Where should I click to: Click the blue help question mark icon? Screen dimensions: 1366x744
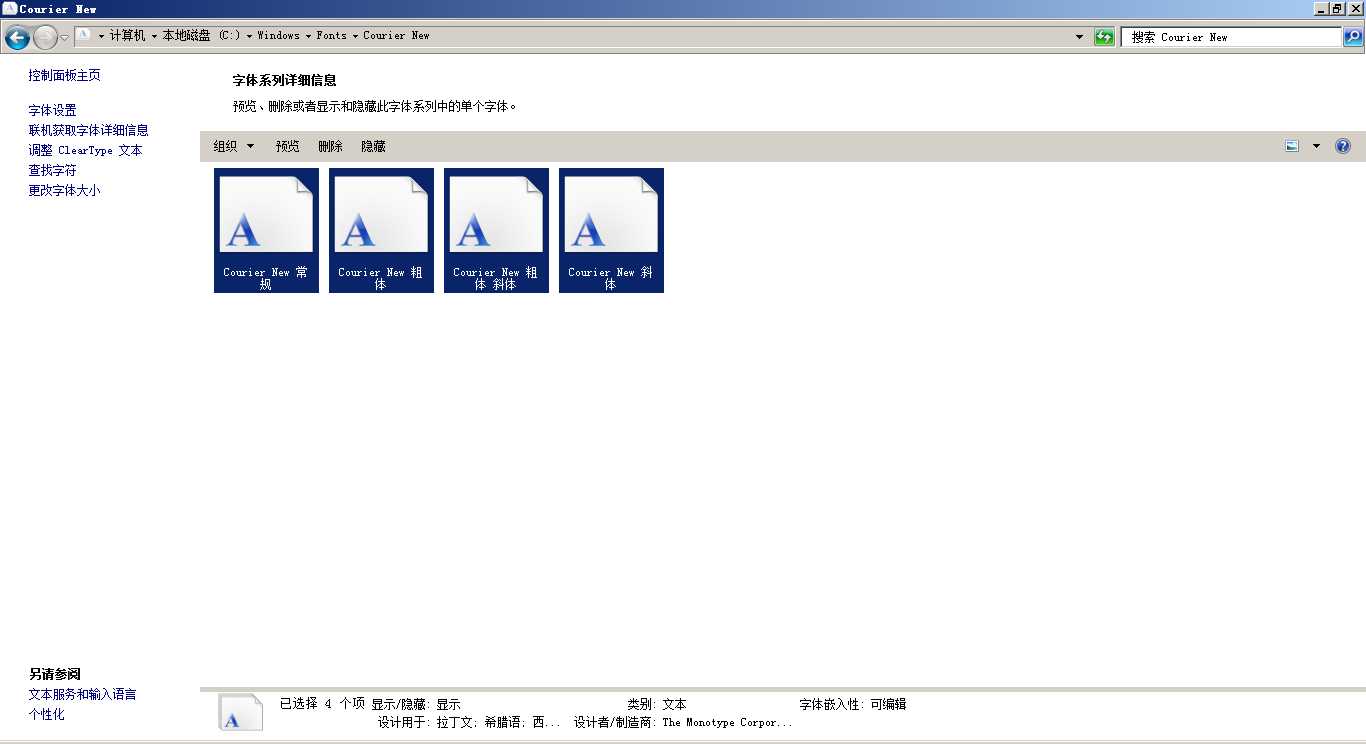point(1343,146)
